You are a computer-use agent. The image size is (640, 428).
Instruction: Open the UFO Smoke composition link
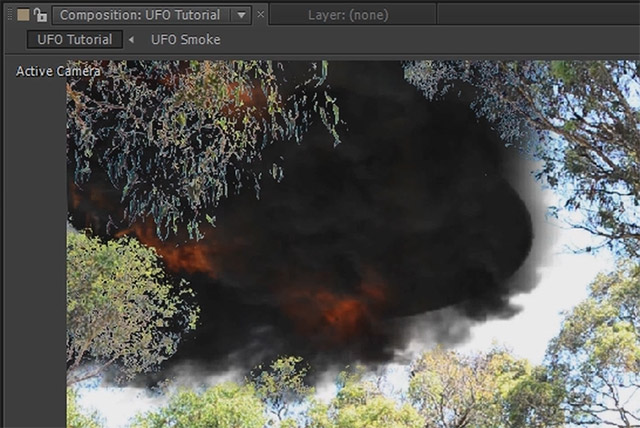pyautogui.click(x=186, y=40)
